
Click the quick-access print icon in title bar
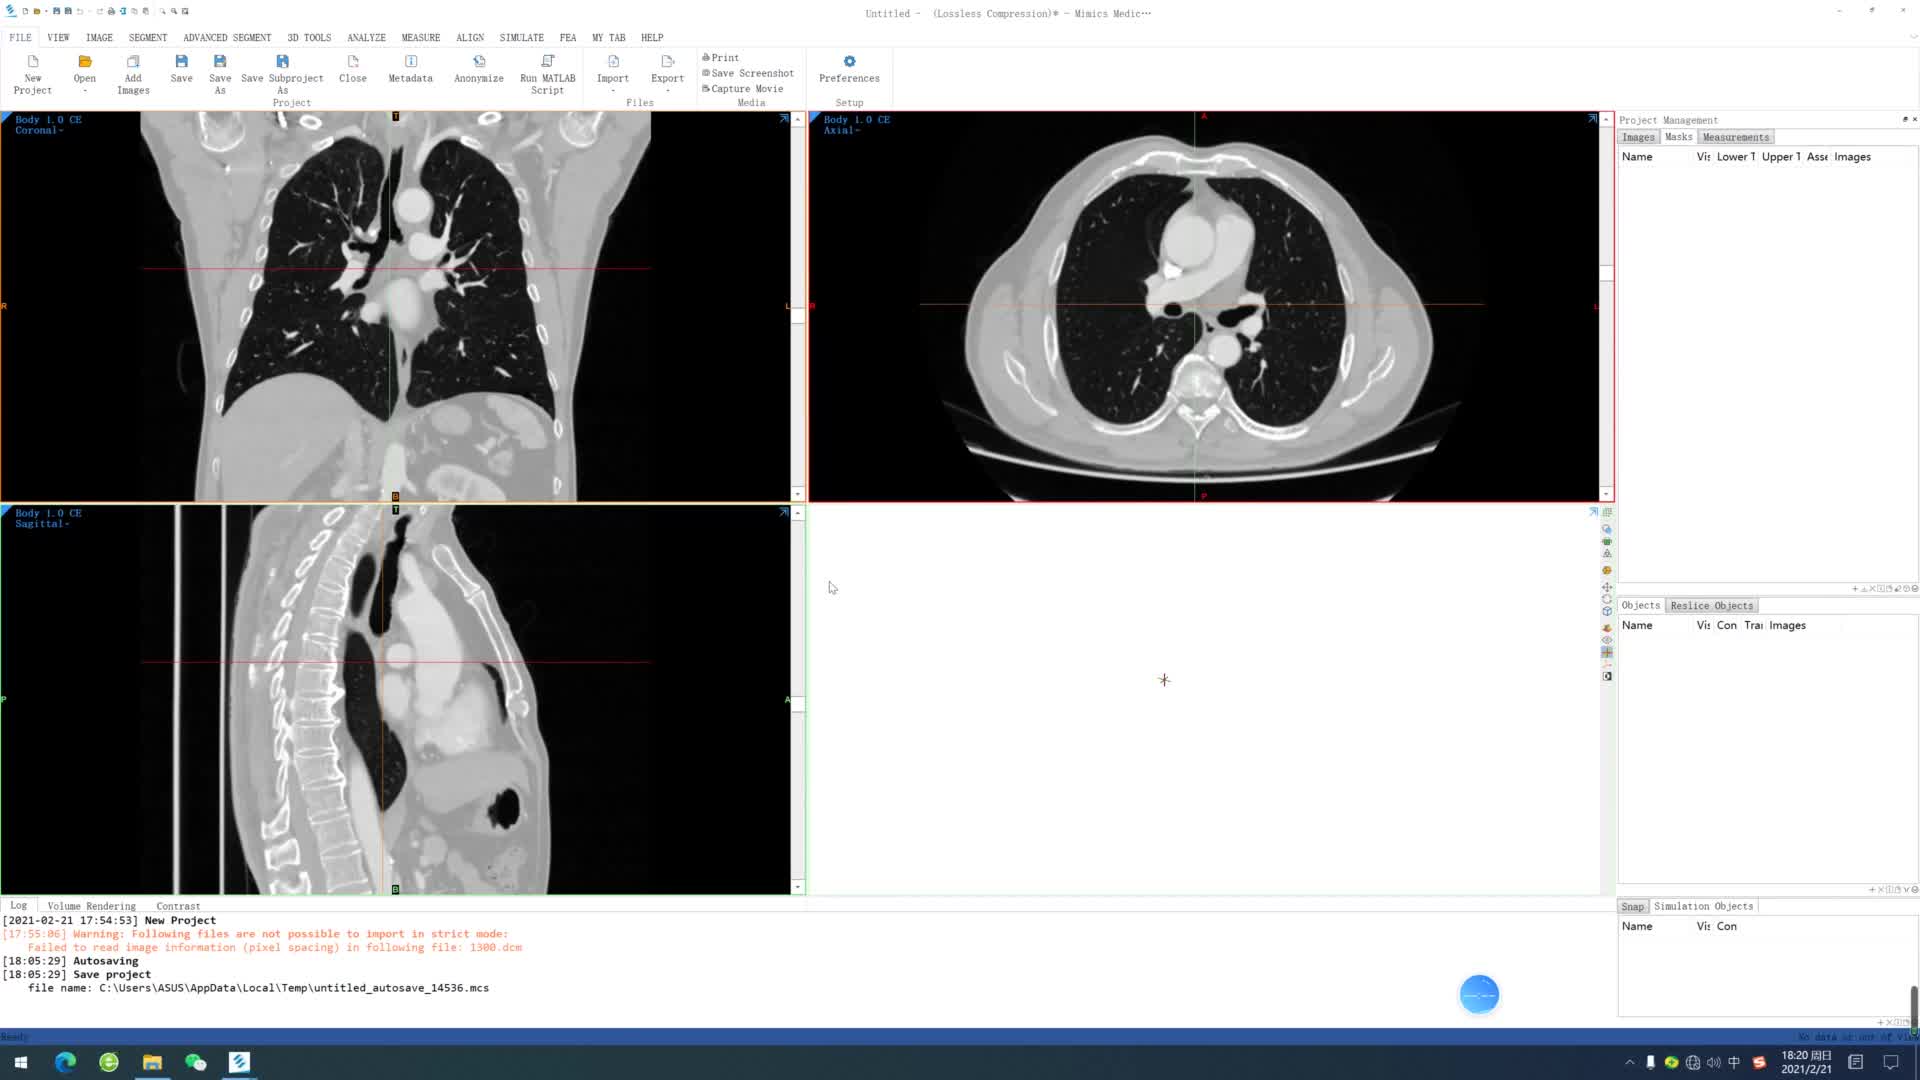111,11
